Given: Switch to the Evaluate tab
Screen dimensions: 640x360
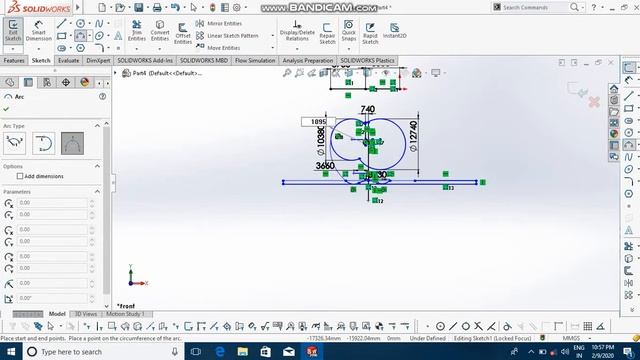Looking at the screenshot, I should click(x=68, y=60).
